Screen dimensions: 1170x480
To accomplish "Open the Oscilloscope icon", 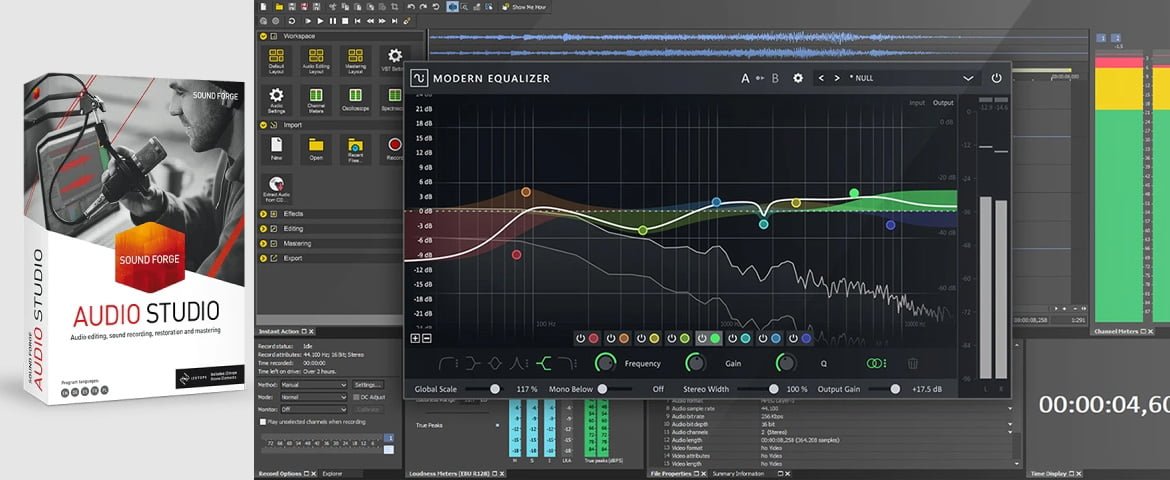I will point(356,100).
